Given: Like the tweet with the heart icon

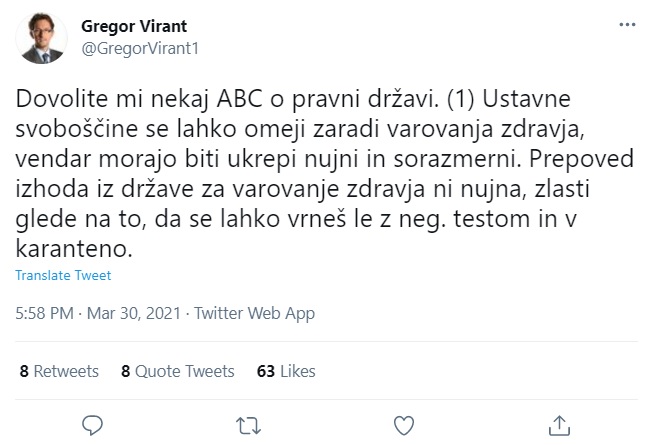Looking at the screenshot, I should click(403, 423).
